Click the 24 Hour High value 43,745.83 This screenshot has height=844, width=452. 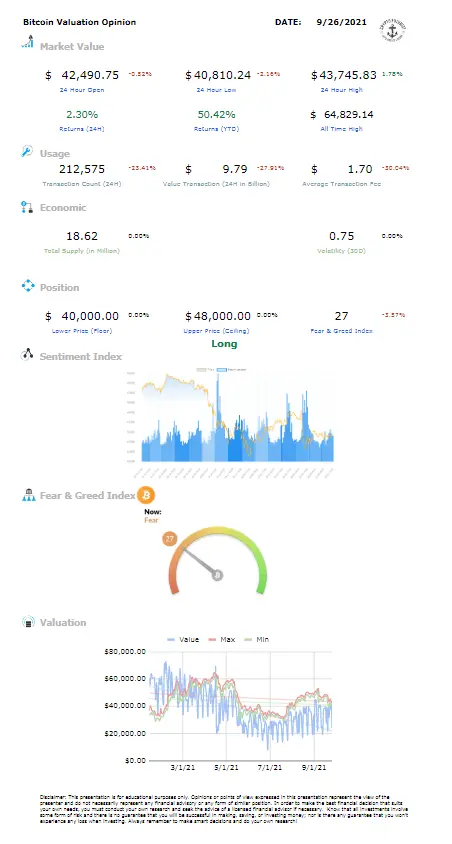347,75
